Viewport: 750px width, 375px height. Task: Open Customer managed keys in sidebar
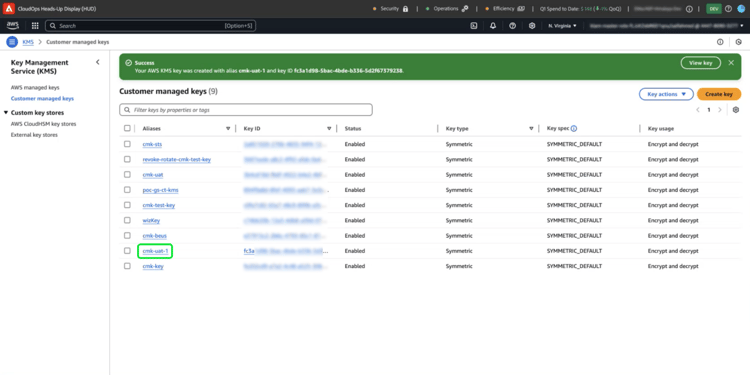(x=42, y=99)
